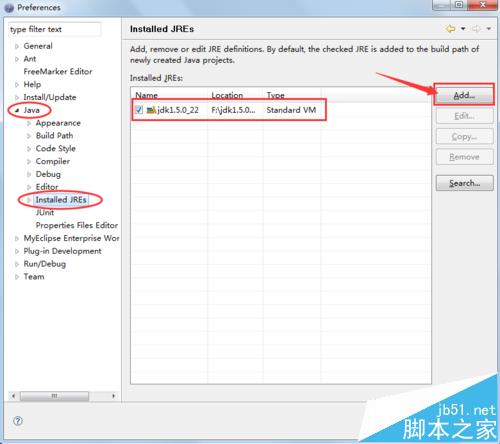Expand the Plug-in Development node
500x444 pixels.
[17, 251]
